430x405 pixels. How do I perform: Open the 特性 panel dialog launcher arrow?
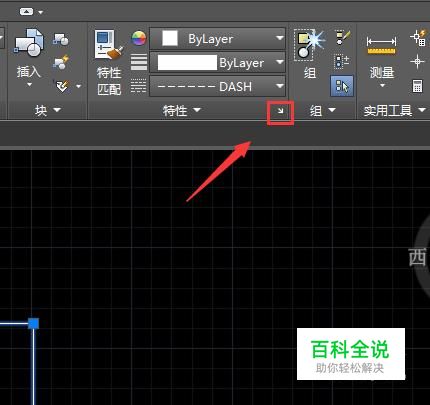coord(280,112)
